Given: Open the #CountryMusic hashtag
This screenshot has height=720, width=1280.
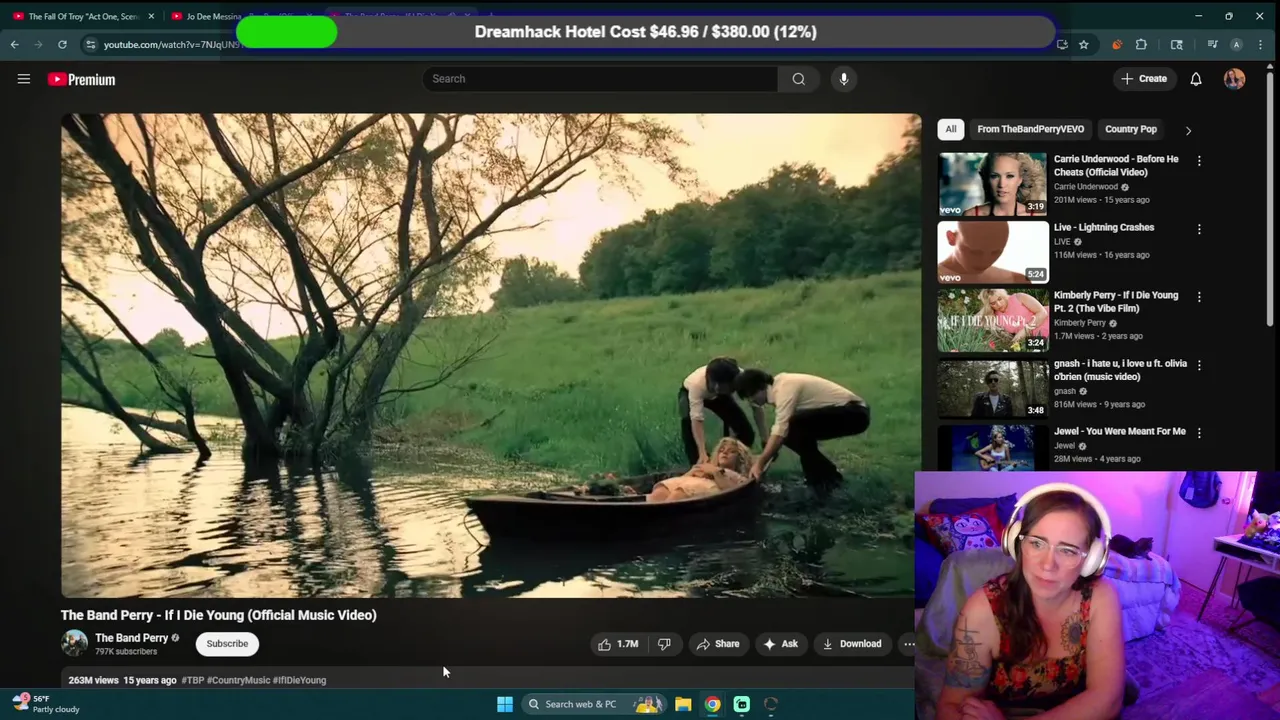Looking at the screenshot, I should (238, 680).
